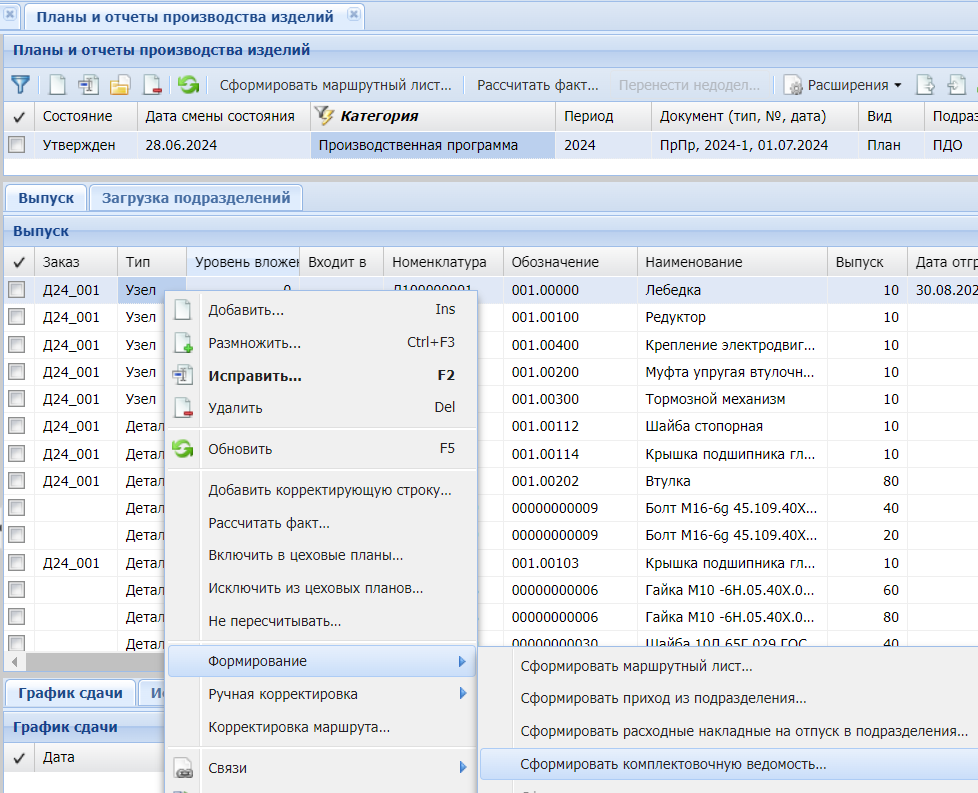Open the 'Расширения' dropdown
This screenshot has width=978, height=793.
pyautogui.click(x=845, y=85)
